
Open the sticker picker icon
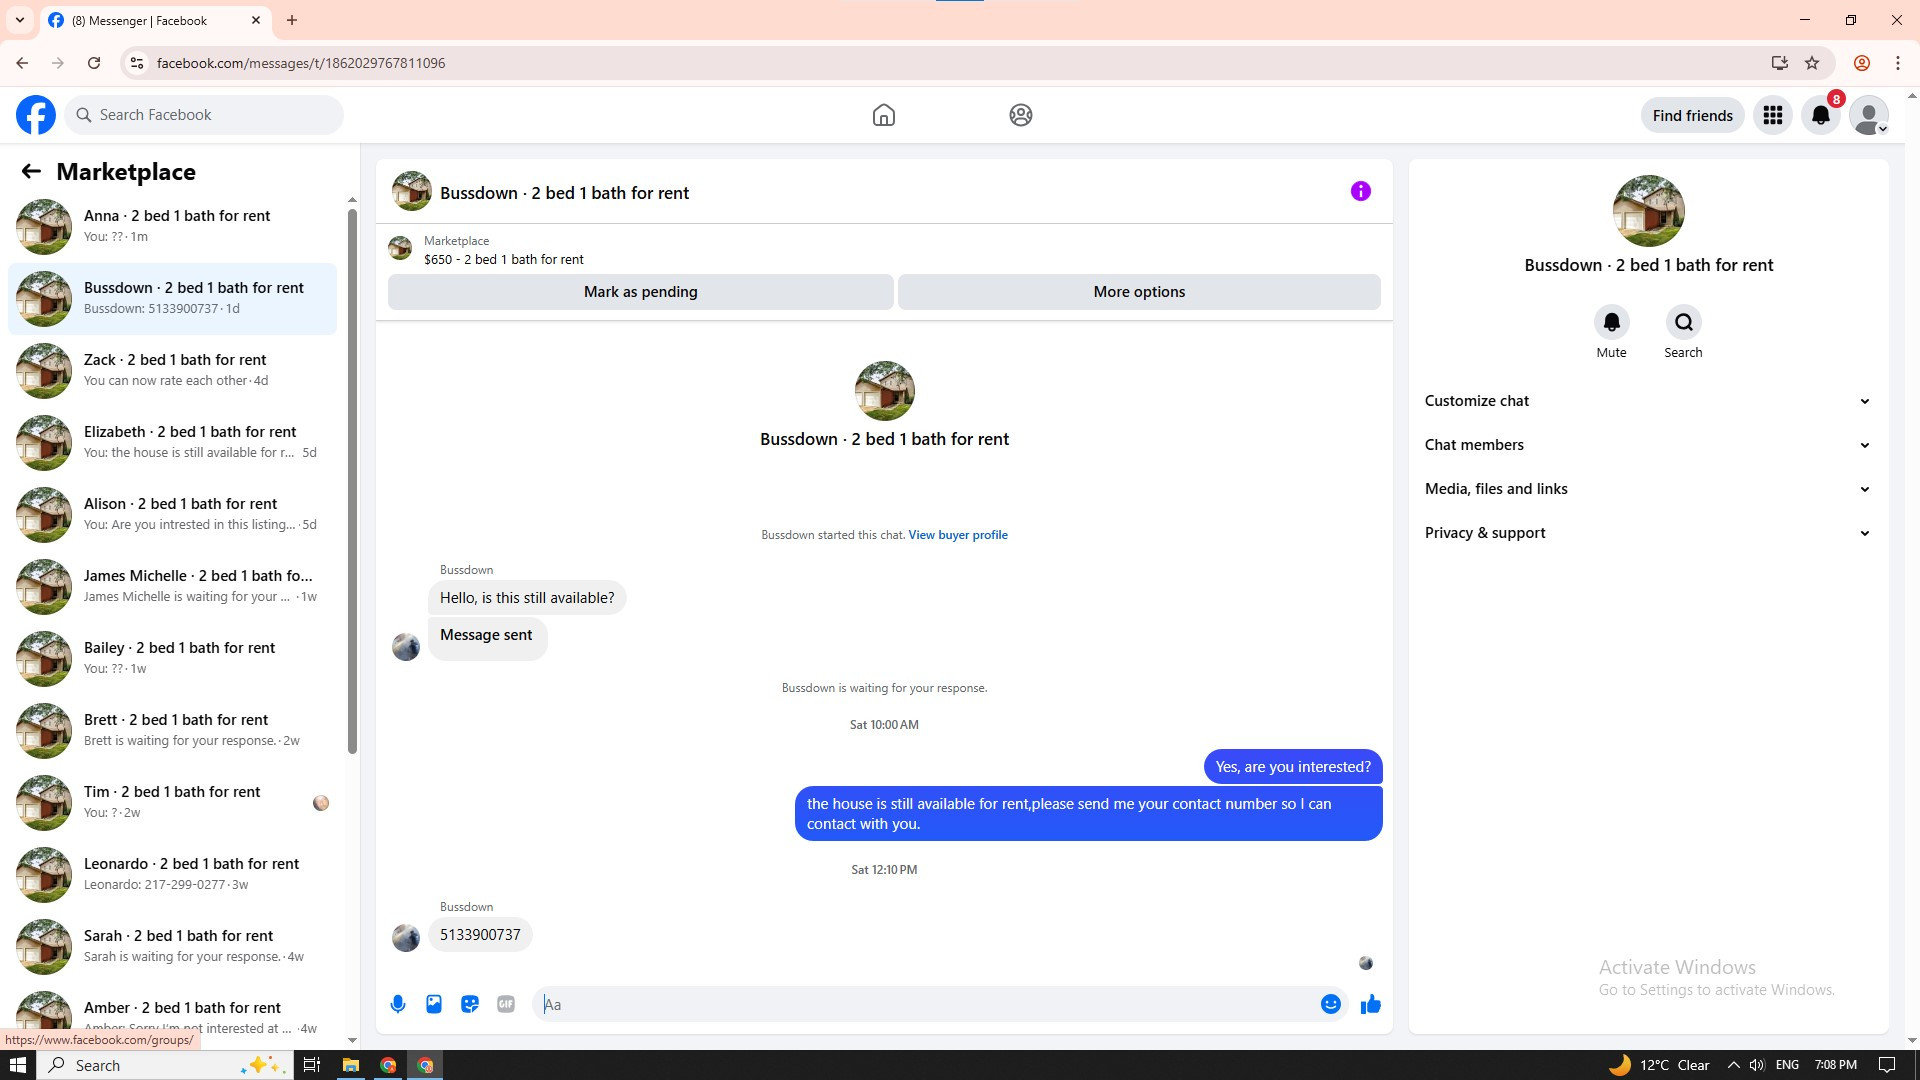point(470,1004)
